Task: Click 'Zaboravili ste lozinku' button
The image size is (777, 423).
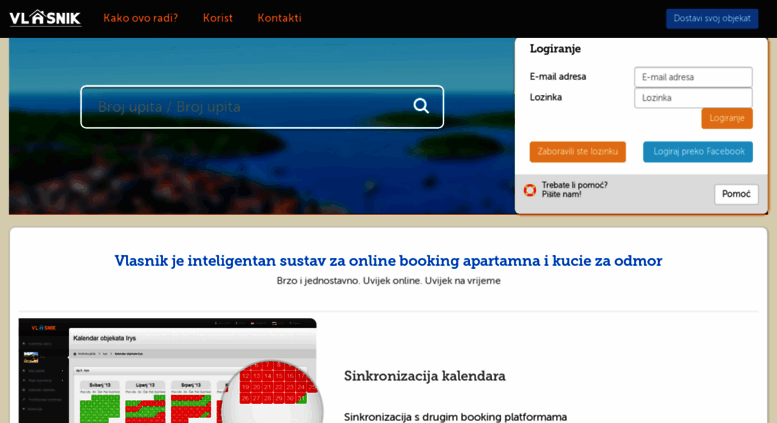Action: 578,152
